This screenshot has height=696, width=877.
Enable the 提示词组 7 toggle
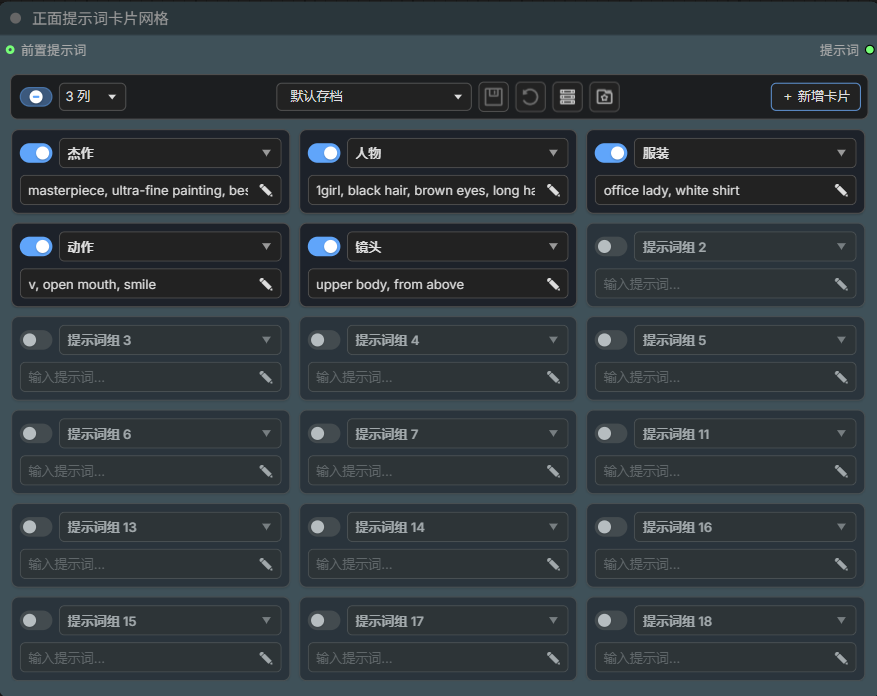point(324,434)
